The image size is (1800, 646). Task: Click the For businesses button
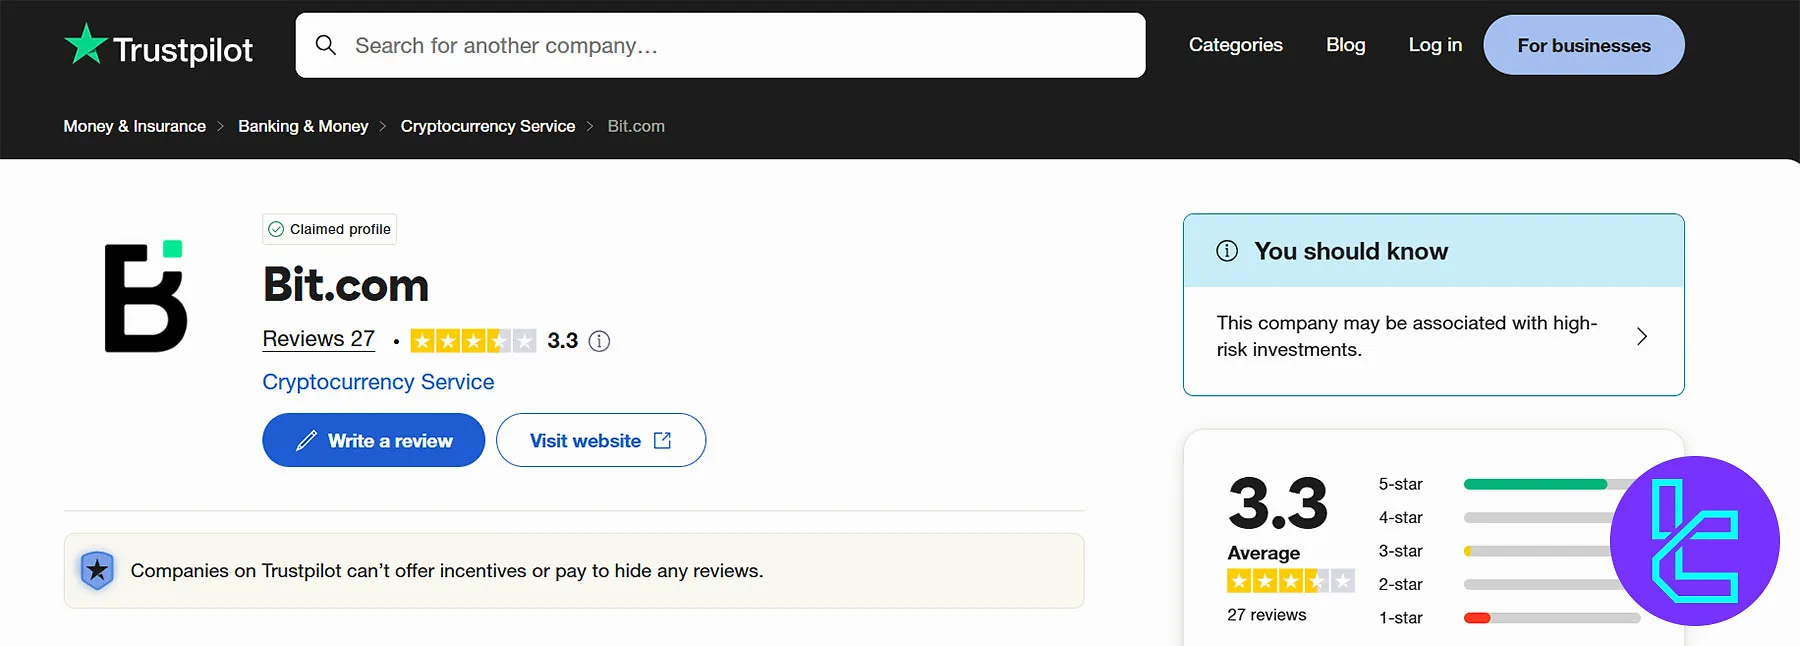(1584, 45)
